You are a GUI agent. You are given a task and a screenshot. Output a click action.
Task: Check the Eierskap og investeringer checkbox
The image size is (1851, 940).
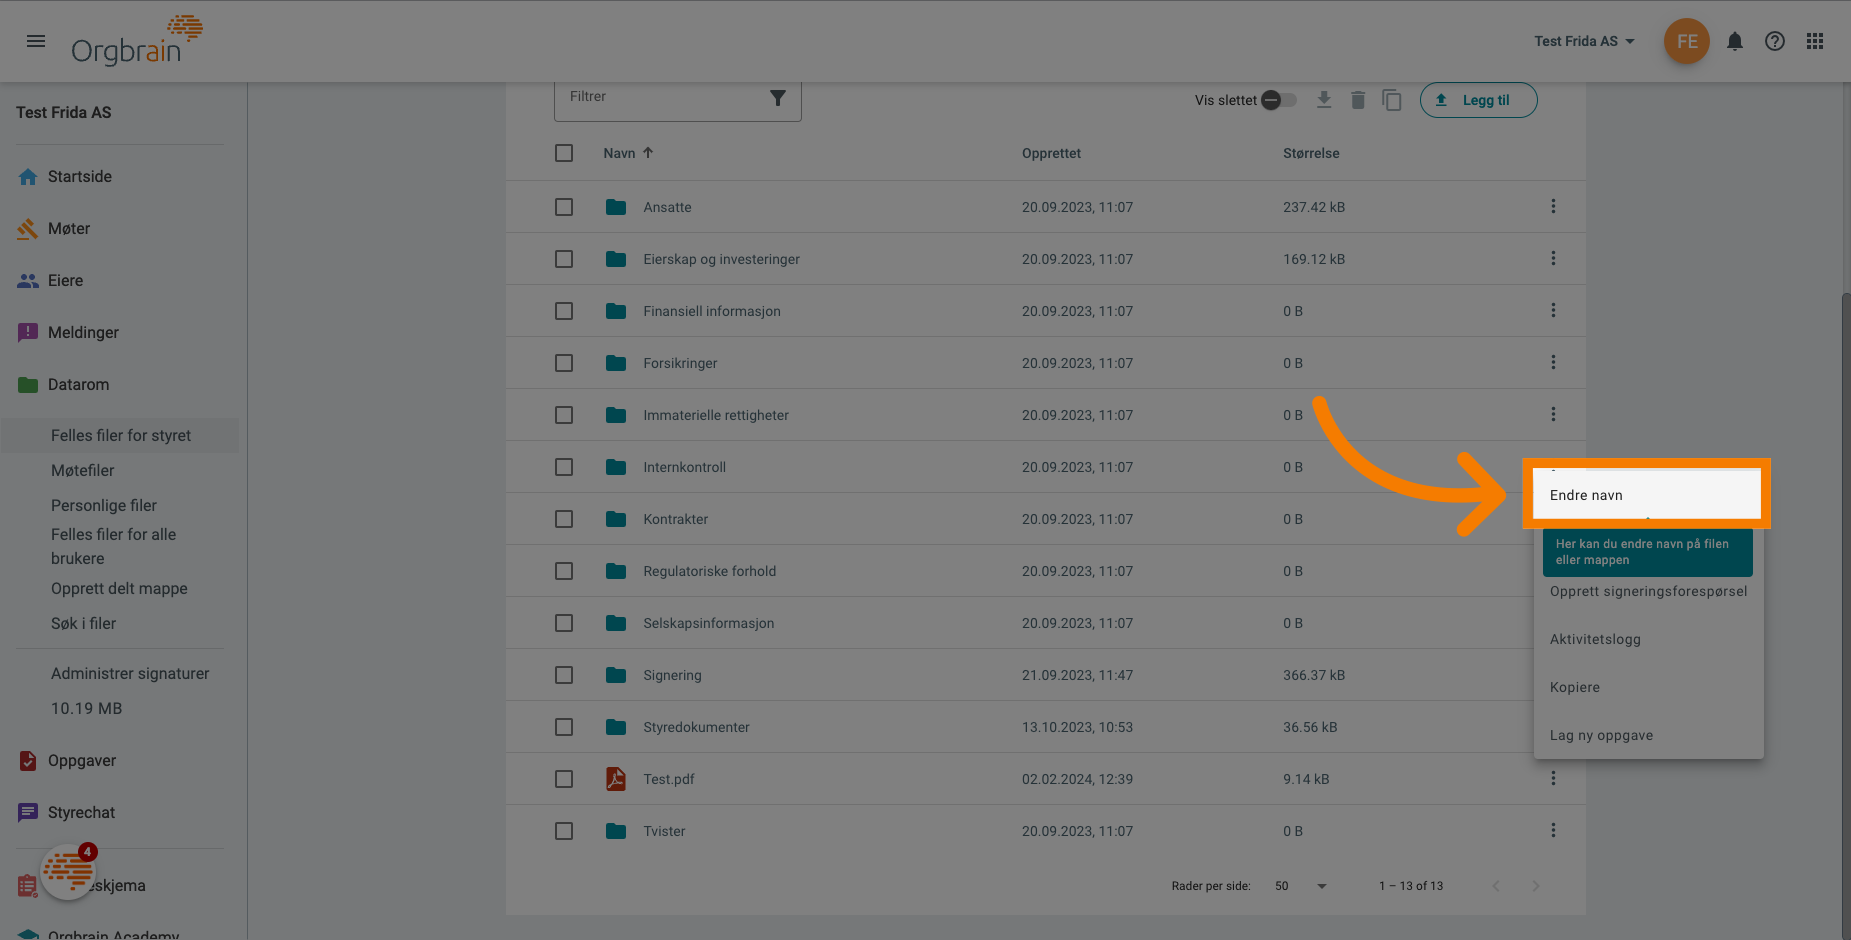tap(564, 259)
